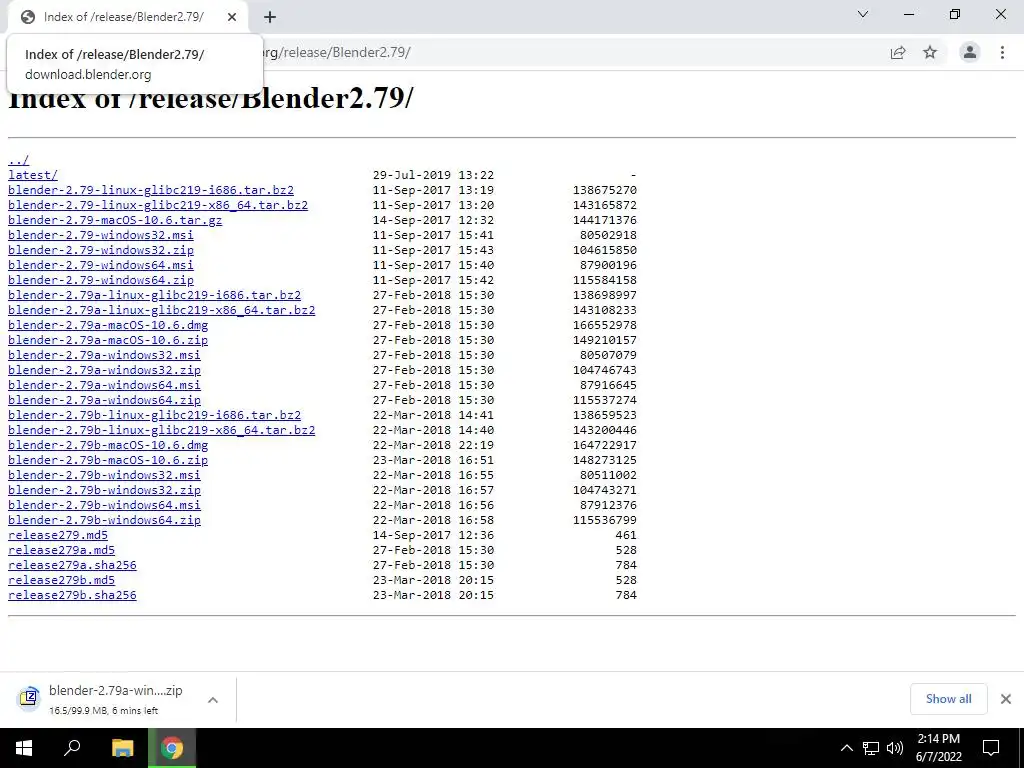Download blender-2.79-windows64.msi
This screenshot has height=768, width=1024.
(101, 265)
